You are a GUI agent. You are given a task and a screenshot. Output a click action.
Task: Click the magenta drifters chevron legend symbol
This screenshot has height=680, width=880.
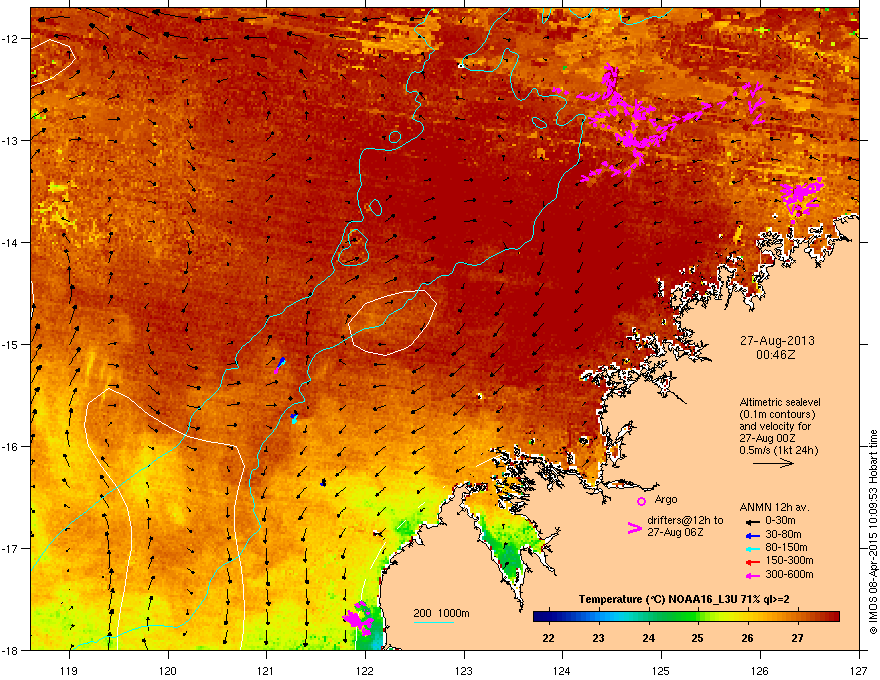(634, 528)
